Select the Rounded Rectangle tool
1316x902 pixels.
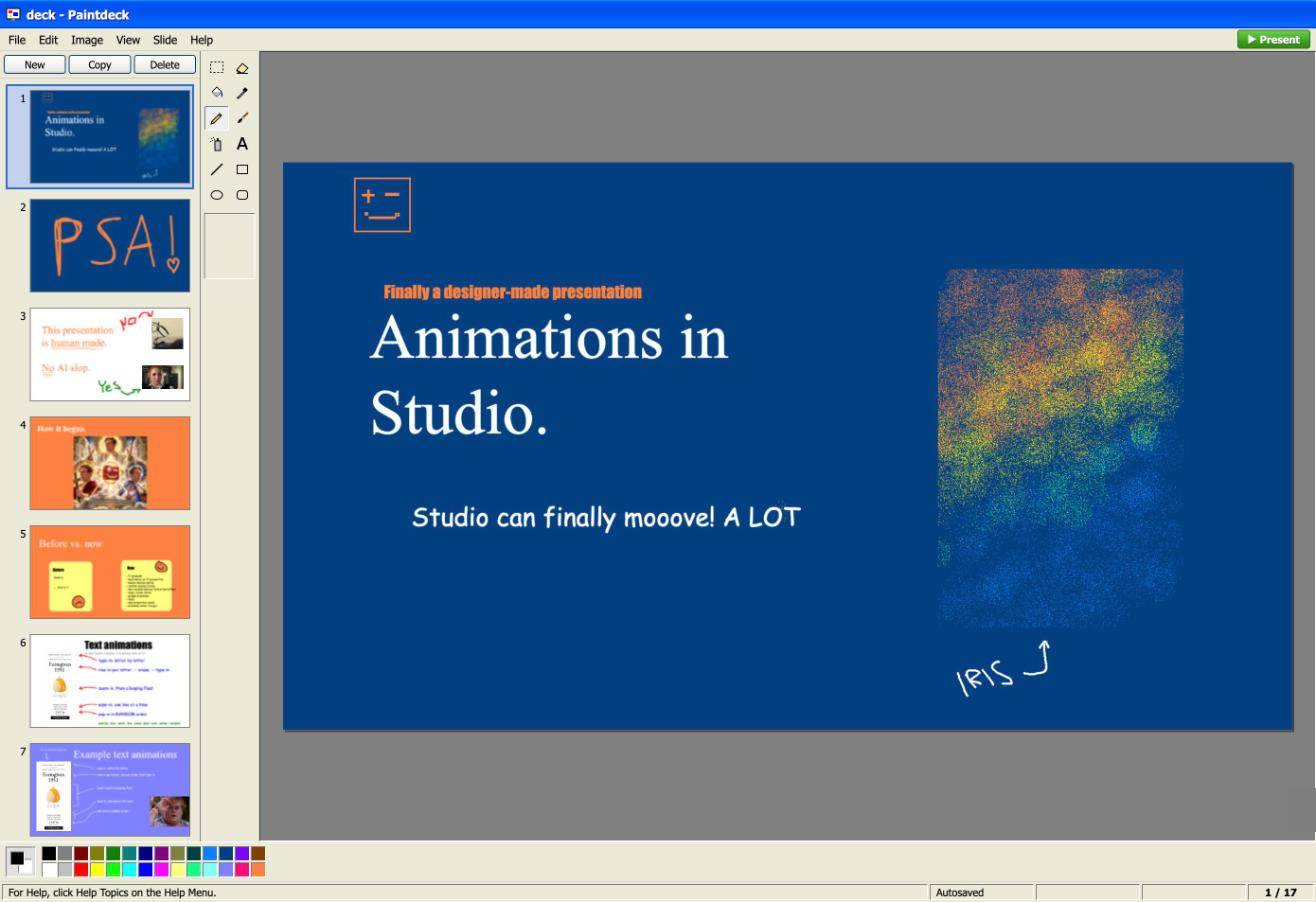[242, 195]
